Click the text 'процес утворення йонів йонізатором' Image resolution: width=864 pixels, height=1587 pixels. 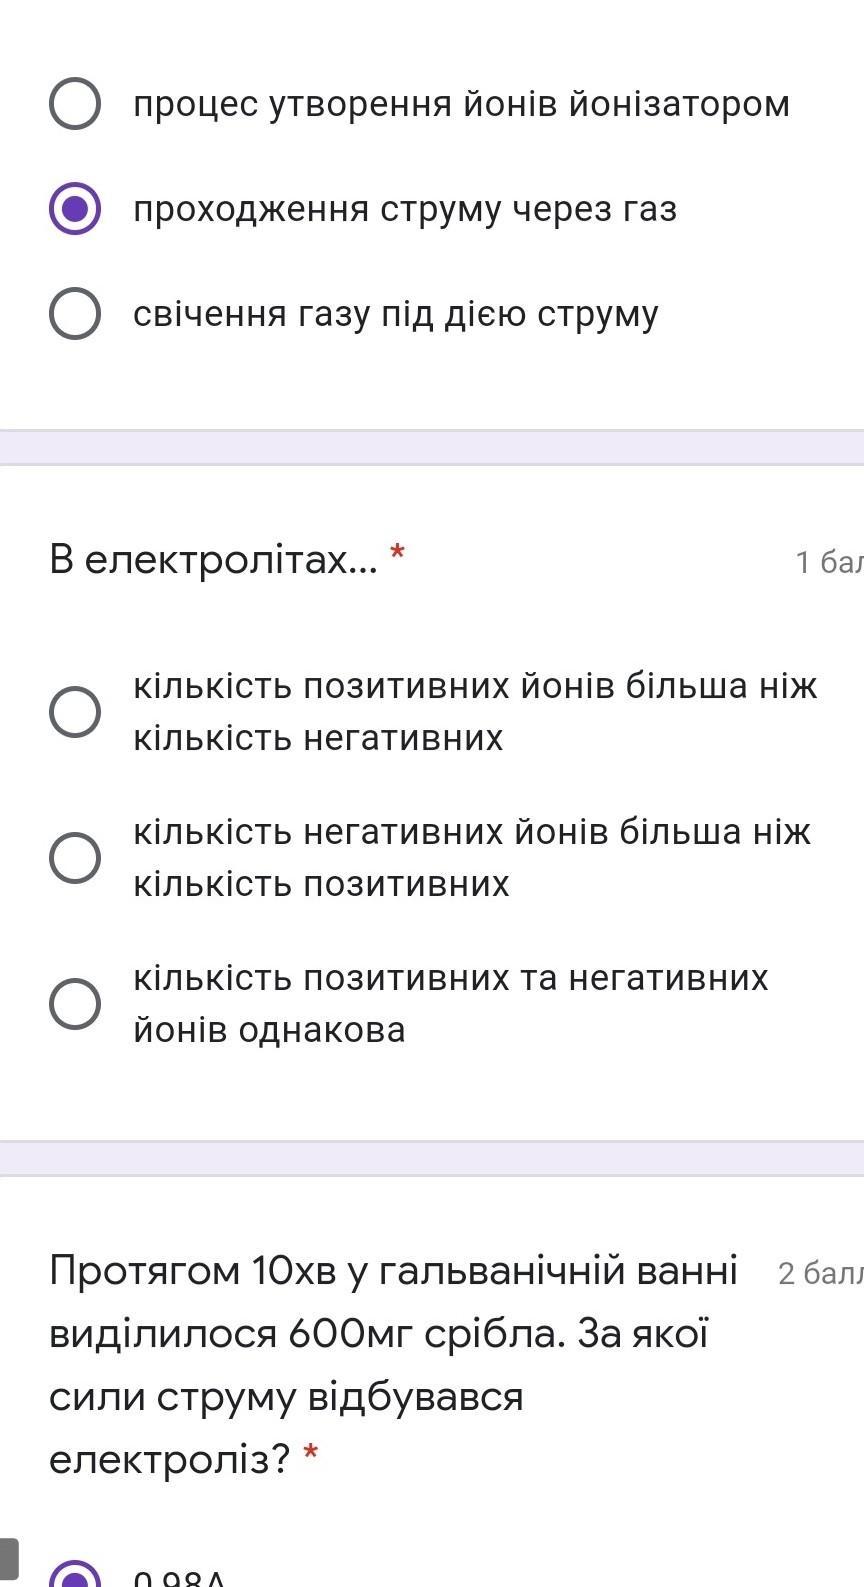coord(461,104)
